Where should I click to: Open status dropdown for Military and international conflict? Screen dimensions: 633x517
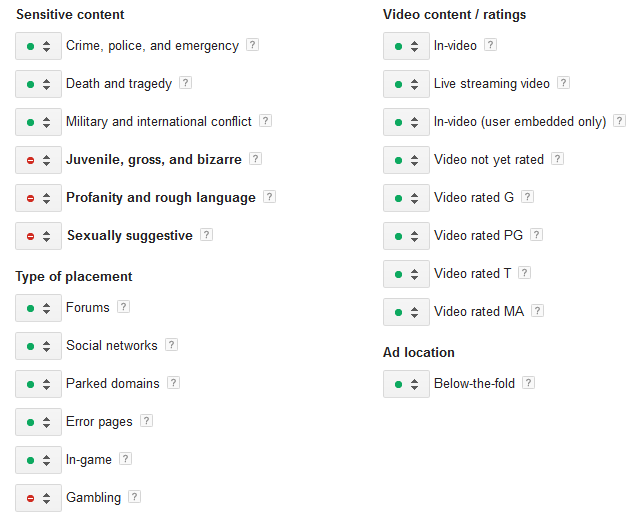[38, 122]
